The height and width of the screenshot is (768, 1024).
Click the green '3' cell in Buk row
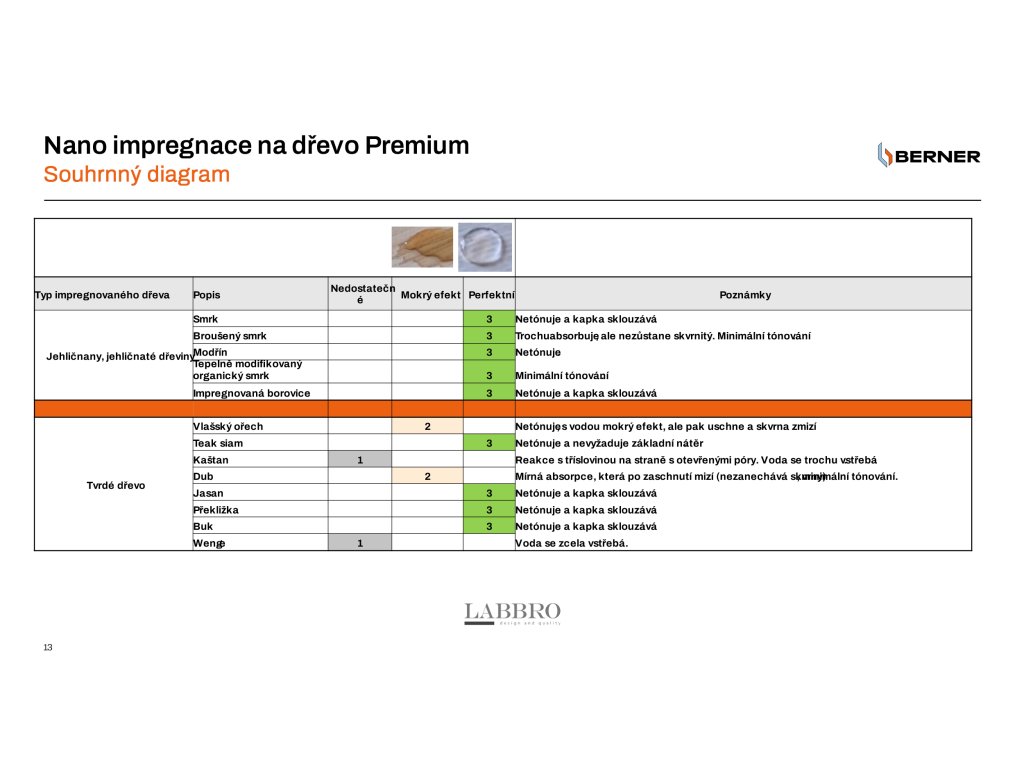[x=489, y=526]
